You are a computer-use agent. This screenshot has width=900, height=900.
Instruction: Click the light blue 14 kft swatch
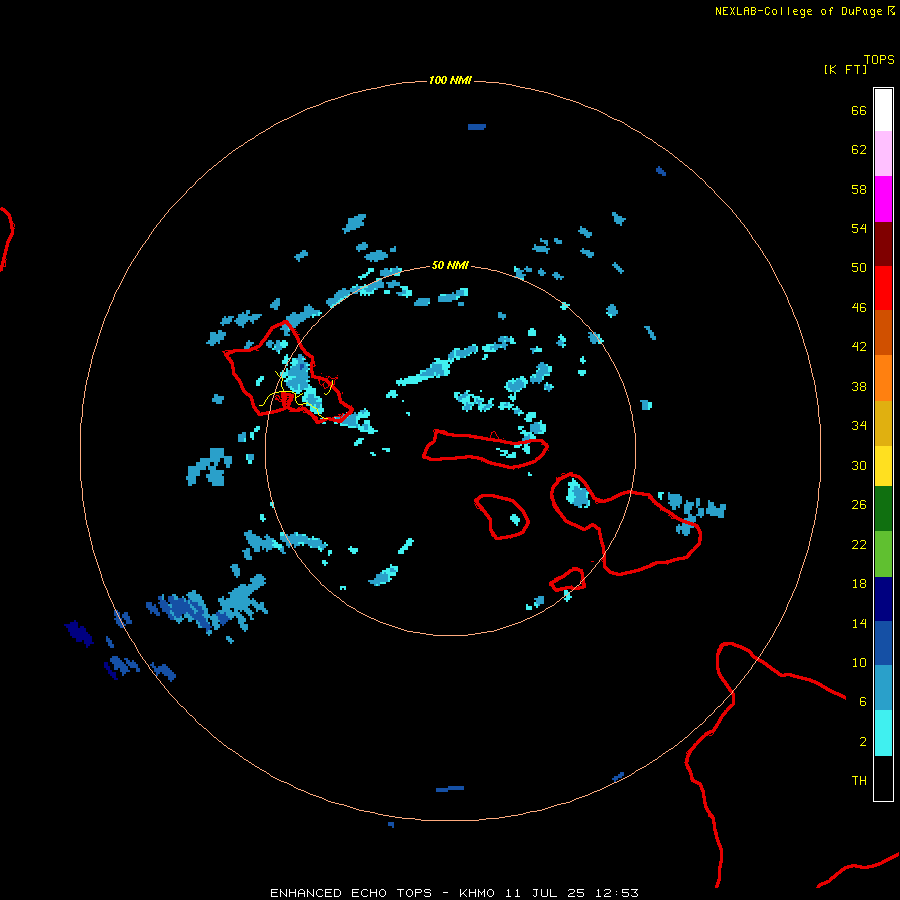click(x=883, y=689)
